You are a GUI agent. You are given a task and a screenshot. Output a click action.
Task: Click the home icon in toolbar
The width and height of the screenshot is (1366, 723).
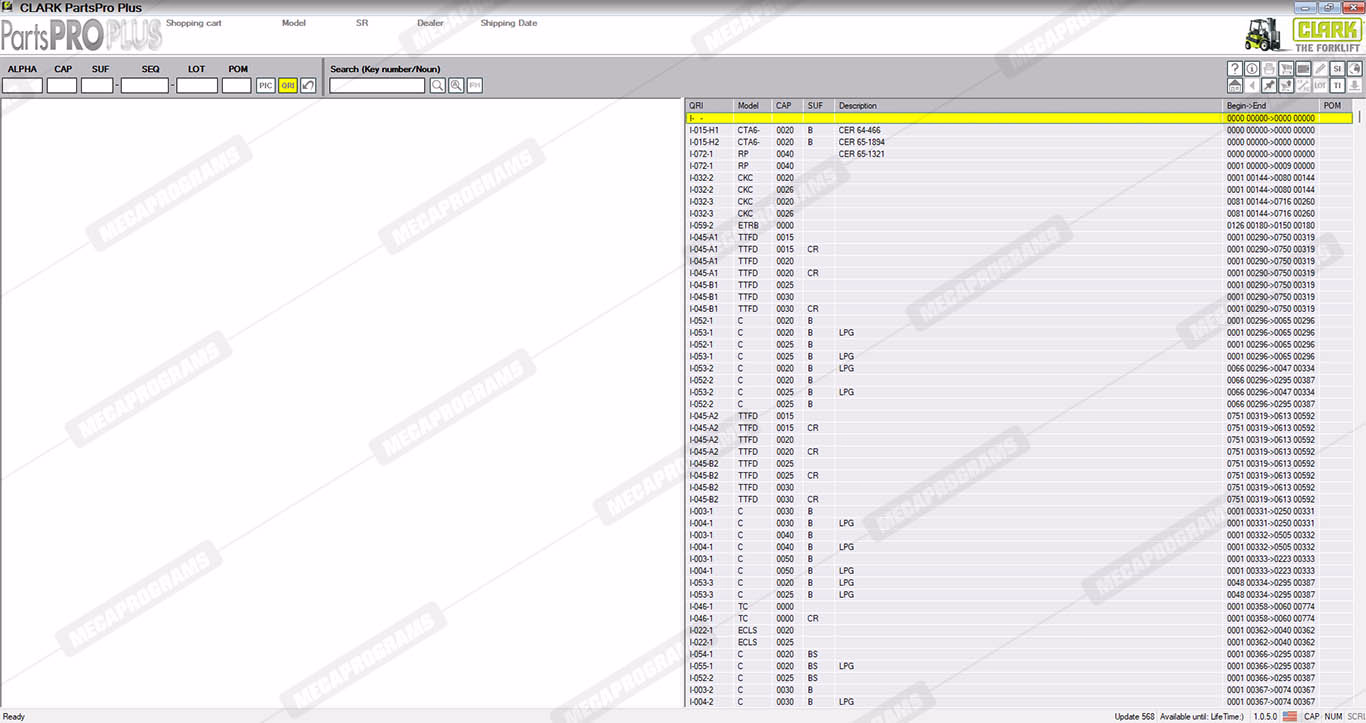pyautogui.click(x=1234, y=86)
